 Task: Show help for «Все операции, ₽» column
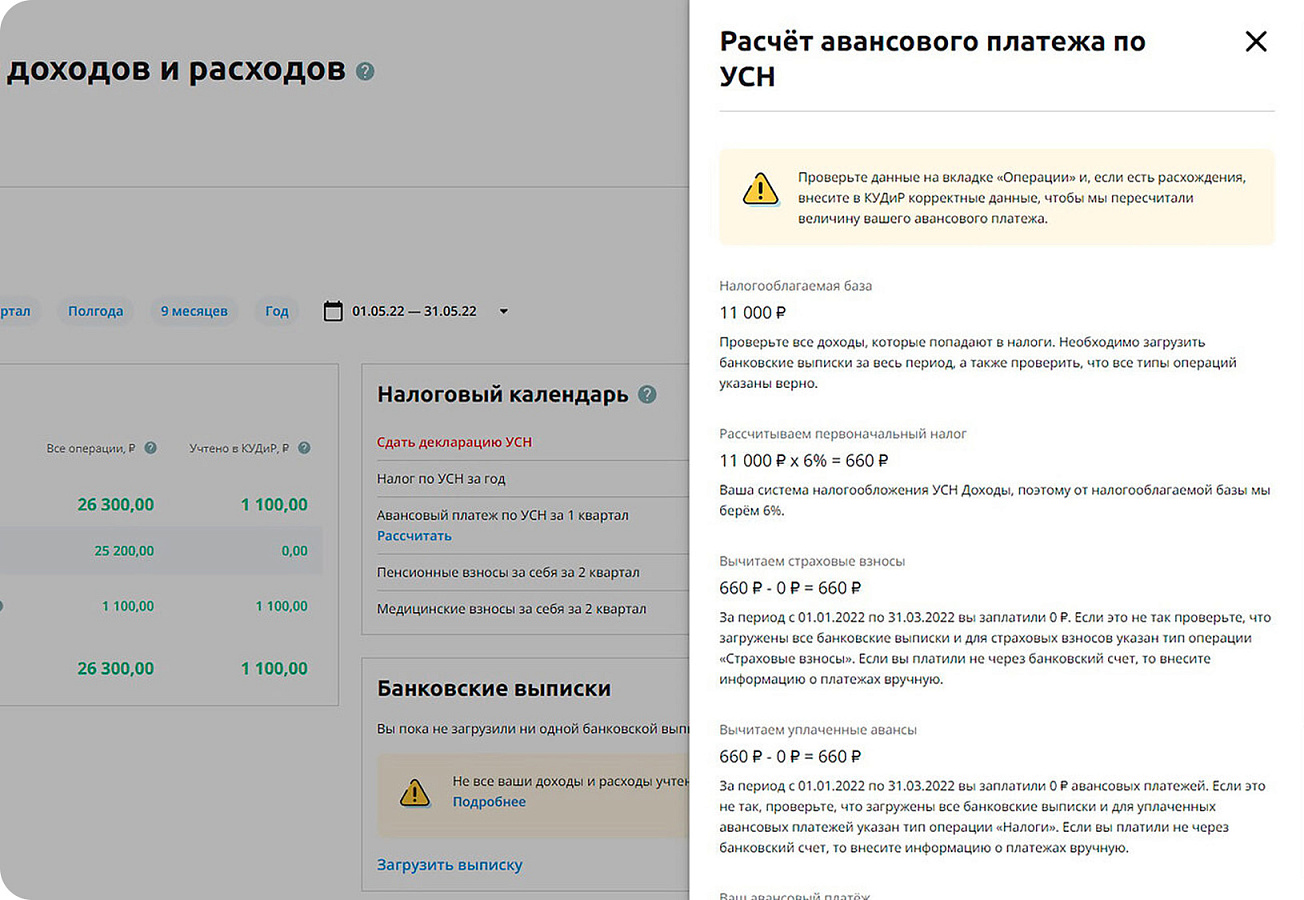pyautogui.click(x=151, y=448)
